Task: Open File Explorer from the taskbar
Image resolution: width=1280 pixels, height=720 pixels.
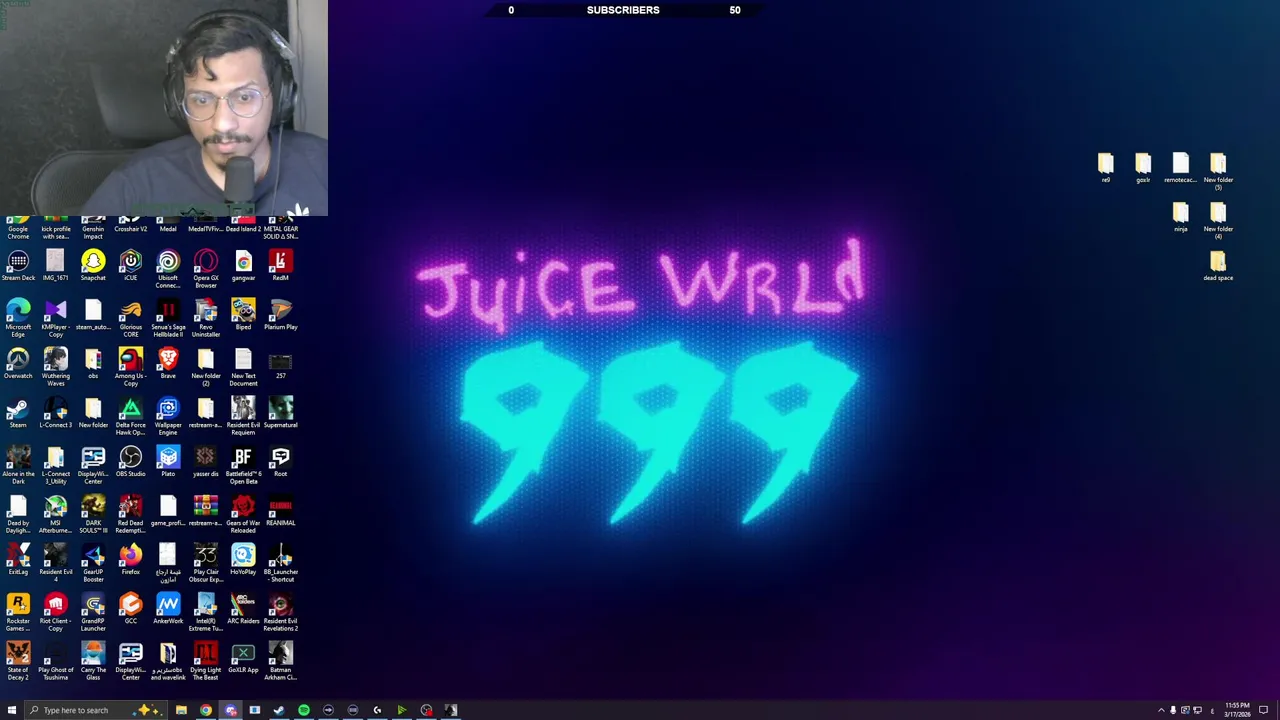Action: coord(181,710)
